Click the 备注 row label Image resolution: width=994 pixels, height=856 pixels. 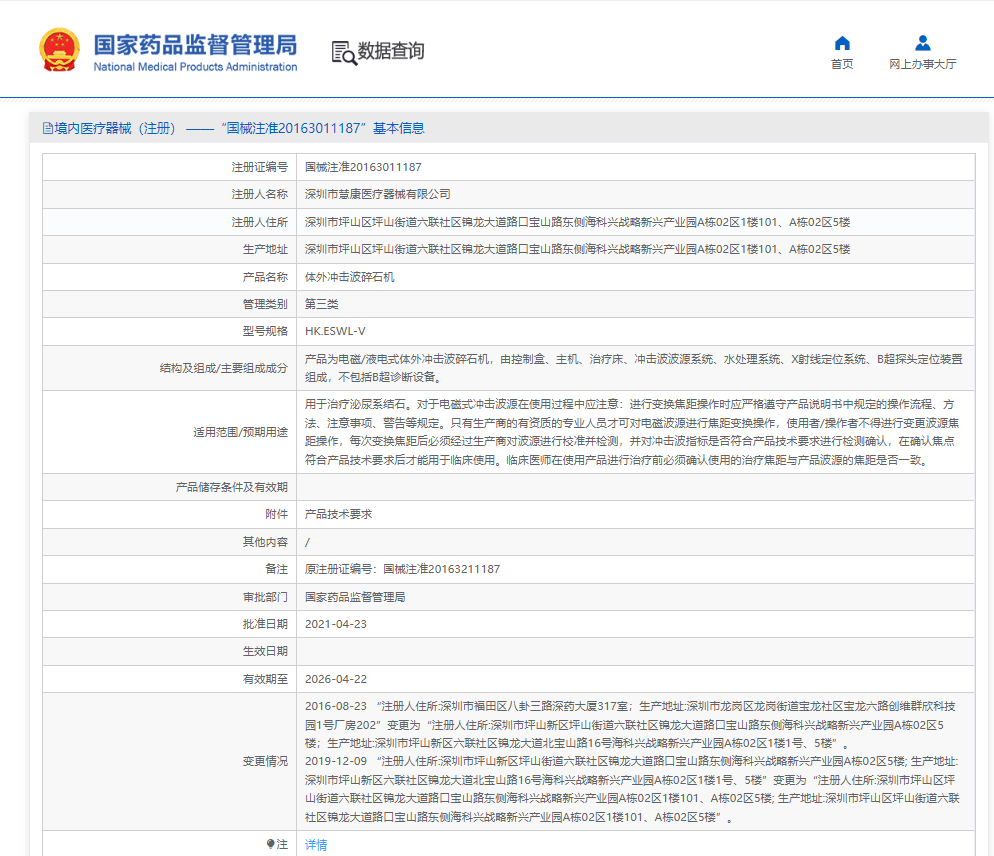point(276,569)
